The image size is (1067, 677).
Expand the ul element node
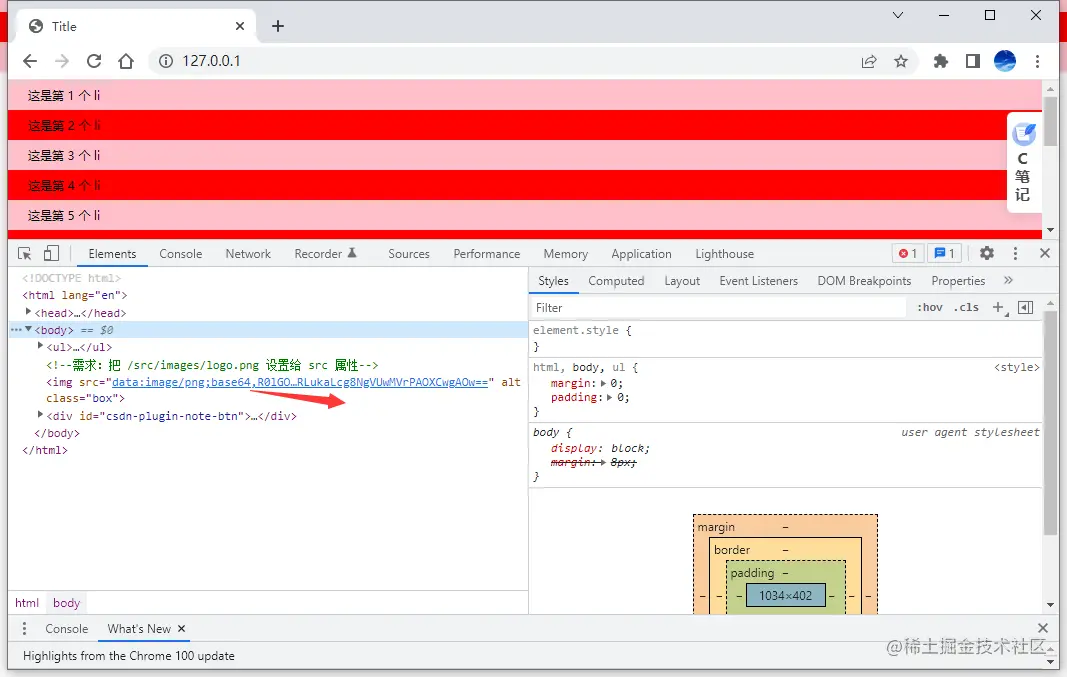[x=40, y=346]
